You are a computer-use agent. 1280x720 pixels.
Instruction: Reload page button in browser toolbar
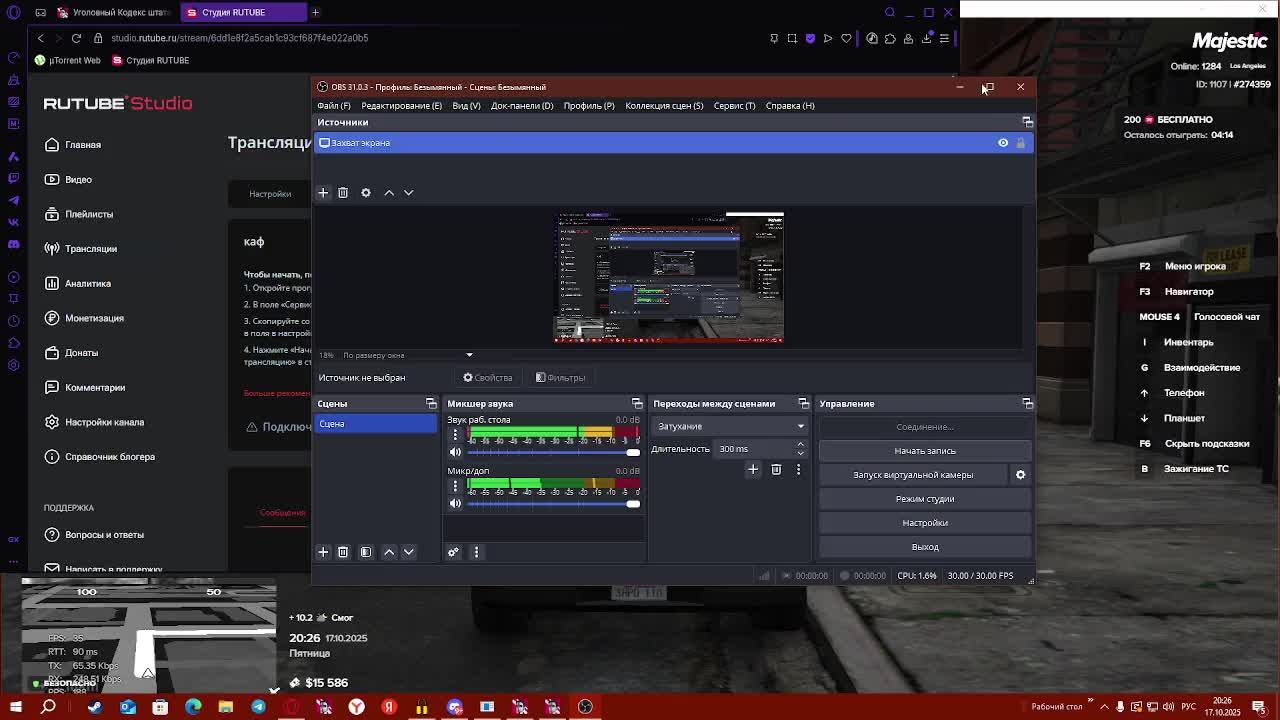[x=76, y=38]
